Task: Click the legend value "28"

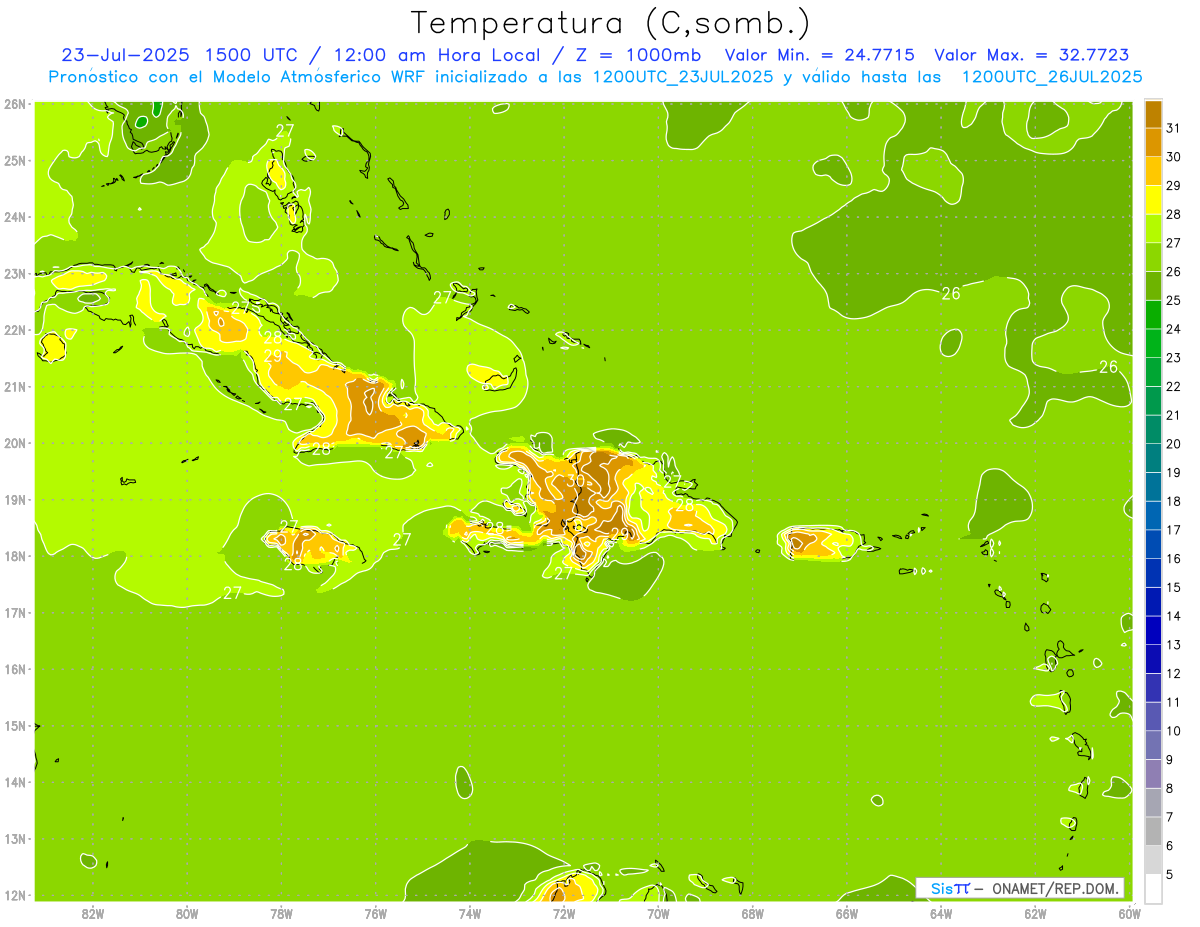Action: click(1173, 214)
